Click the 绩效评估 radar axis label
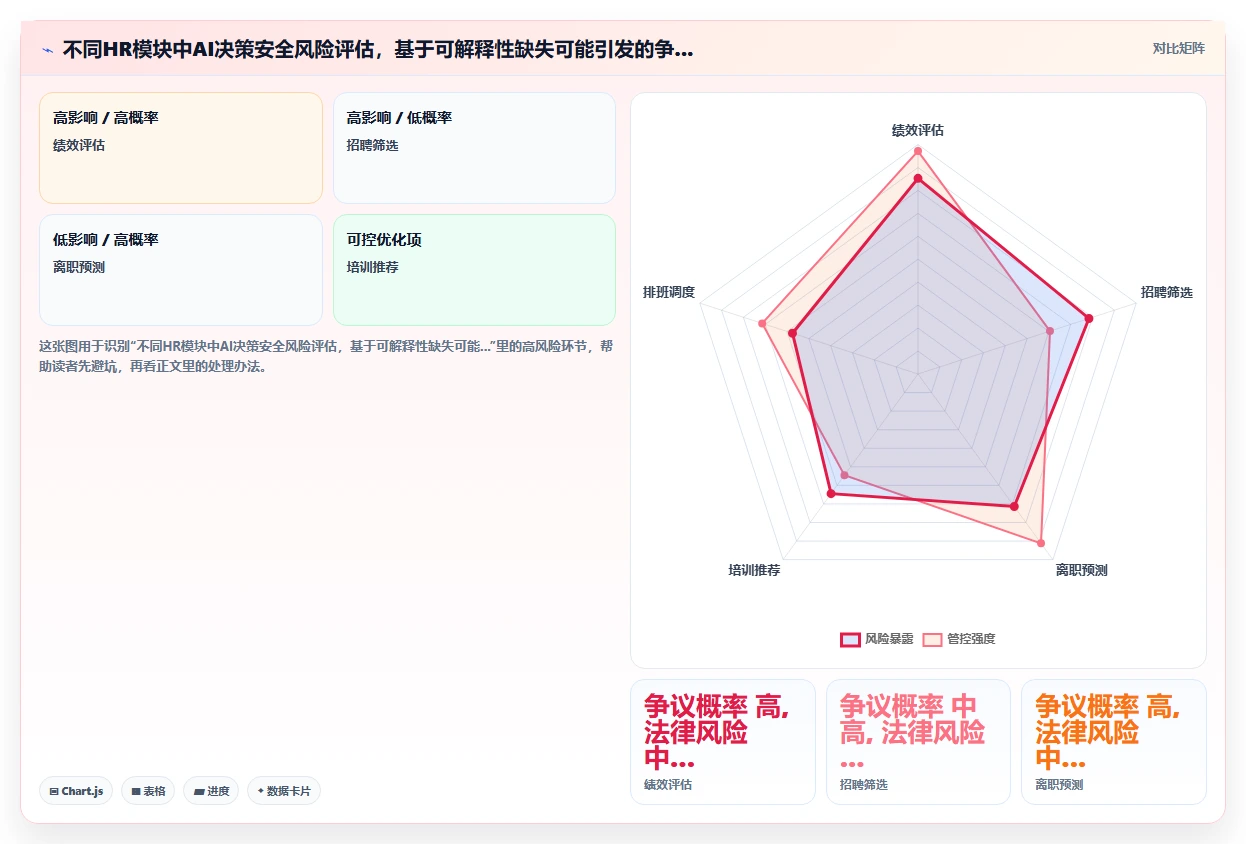The width and height of the screenshot is (1246, 844). click(x=918, y=130)
